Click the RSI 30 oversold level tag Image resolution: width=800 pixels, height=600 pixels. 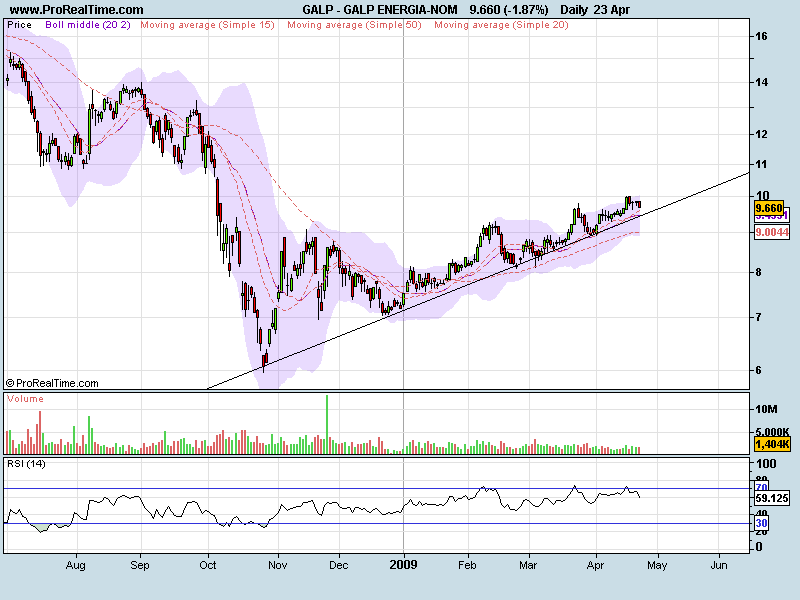coord(761,523)
